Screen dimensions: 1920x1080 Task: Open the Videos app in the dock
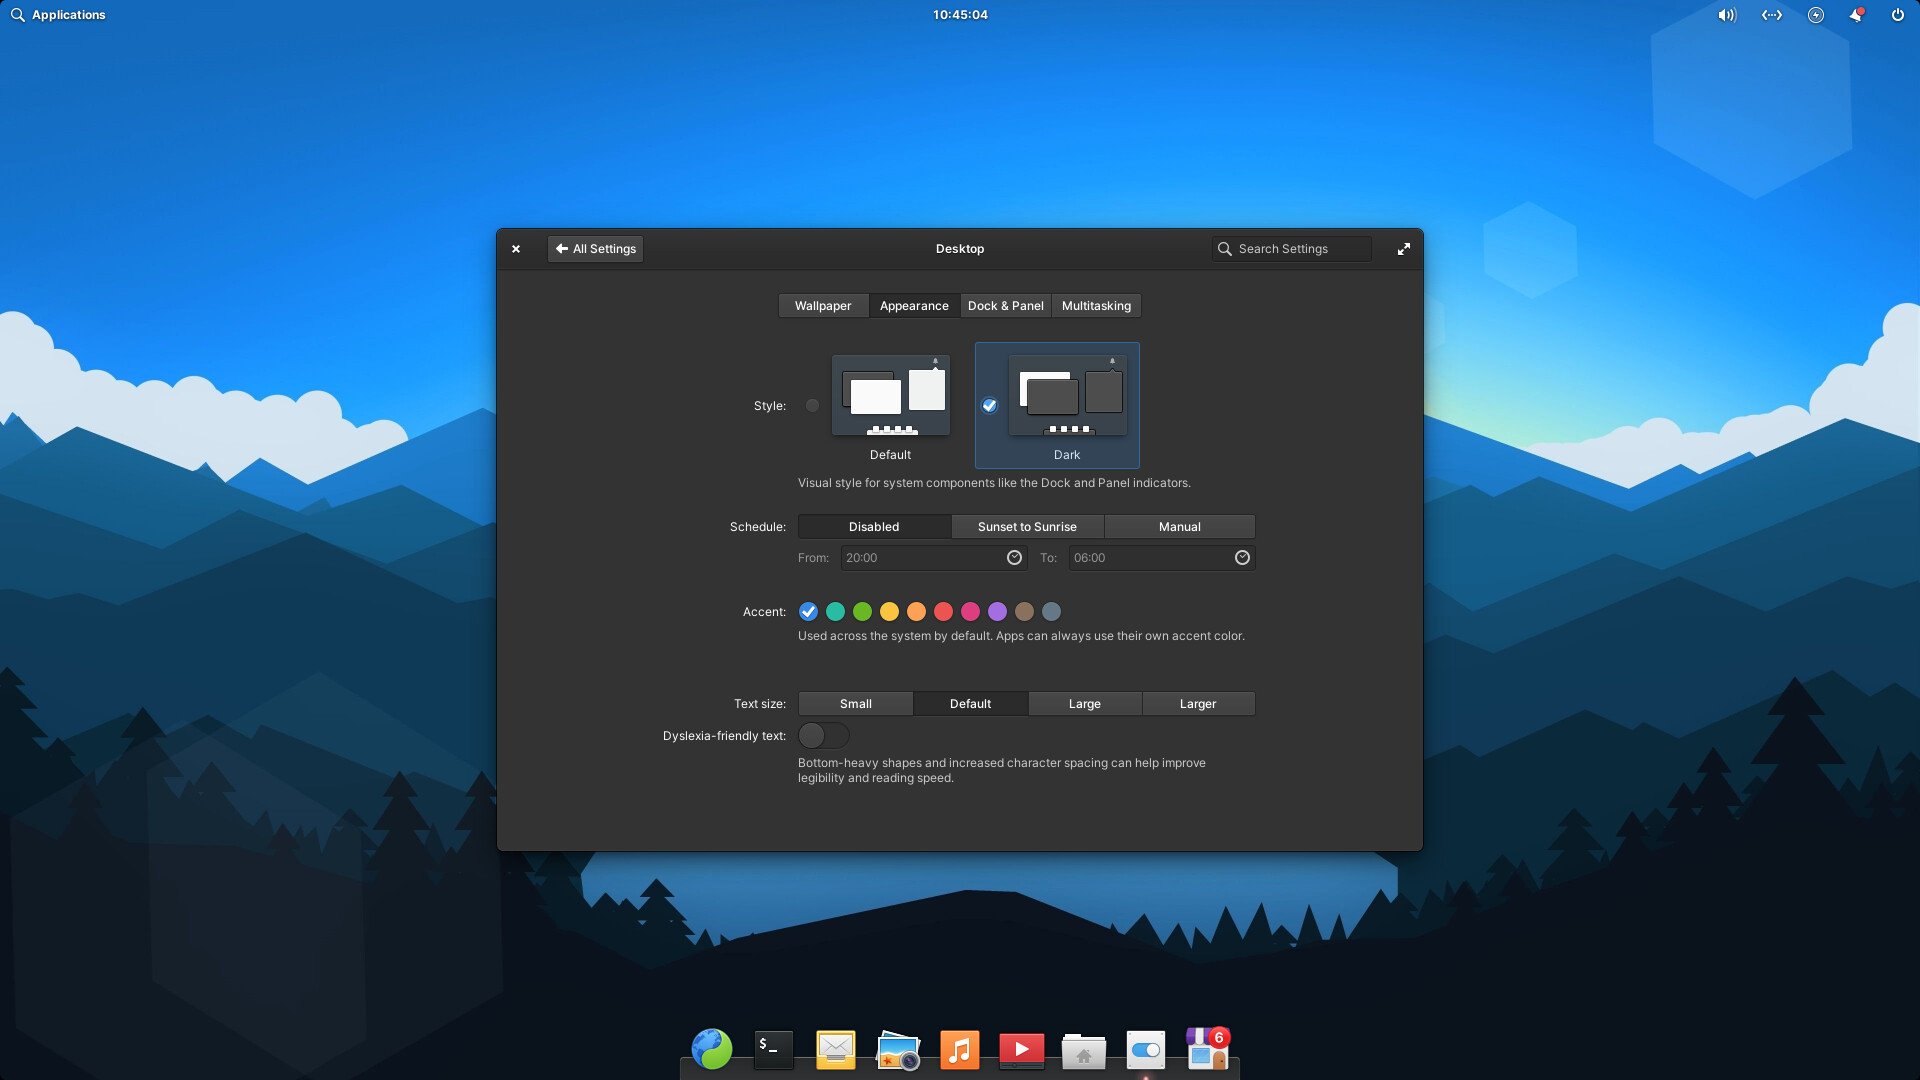tap(1021, 1050)
